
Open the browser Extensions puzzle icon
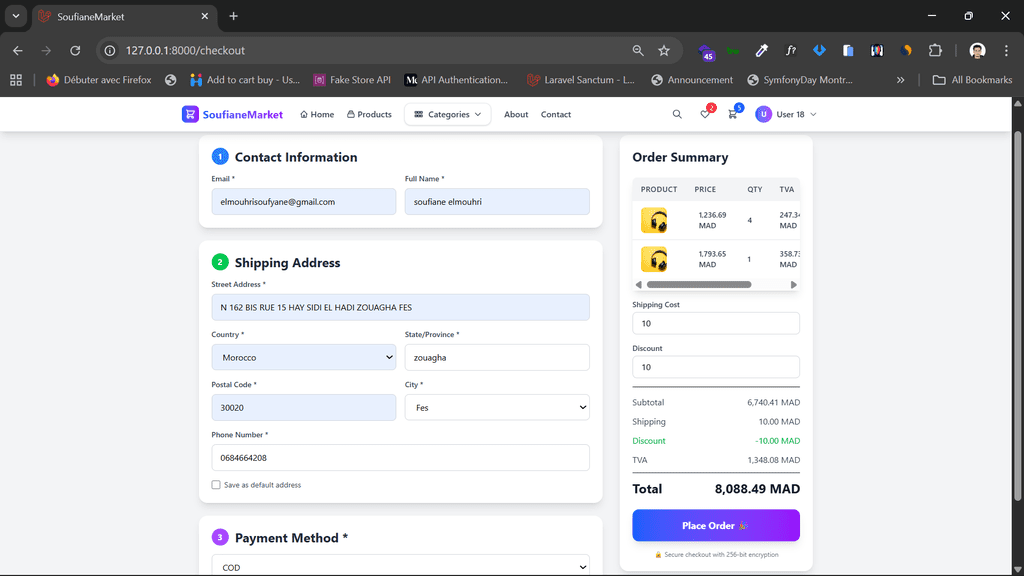(936, 50)
